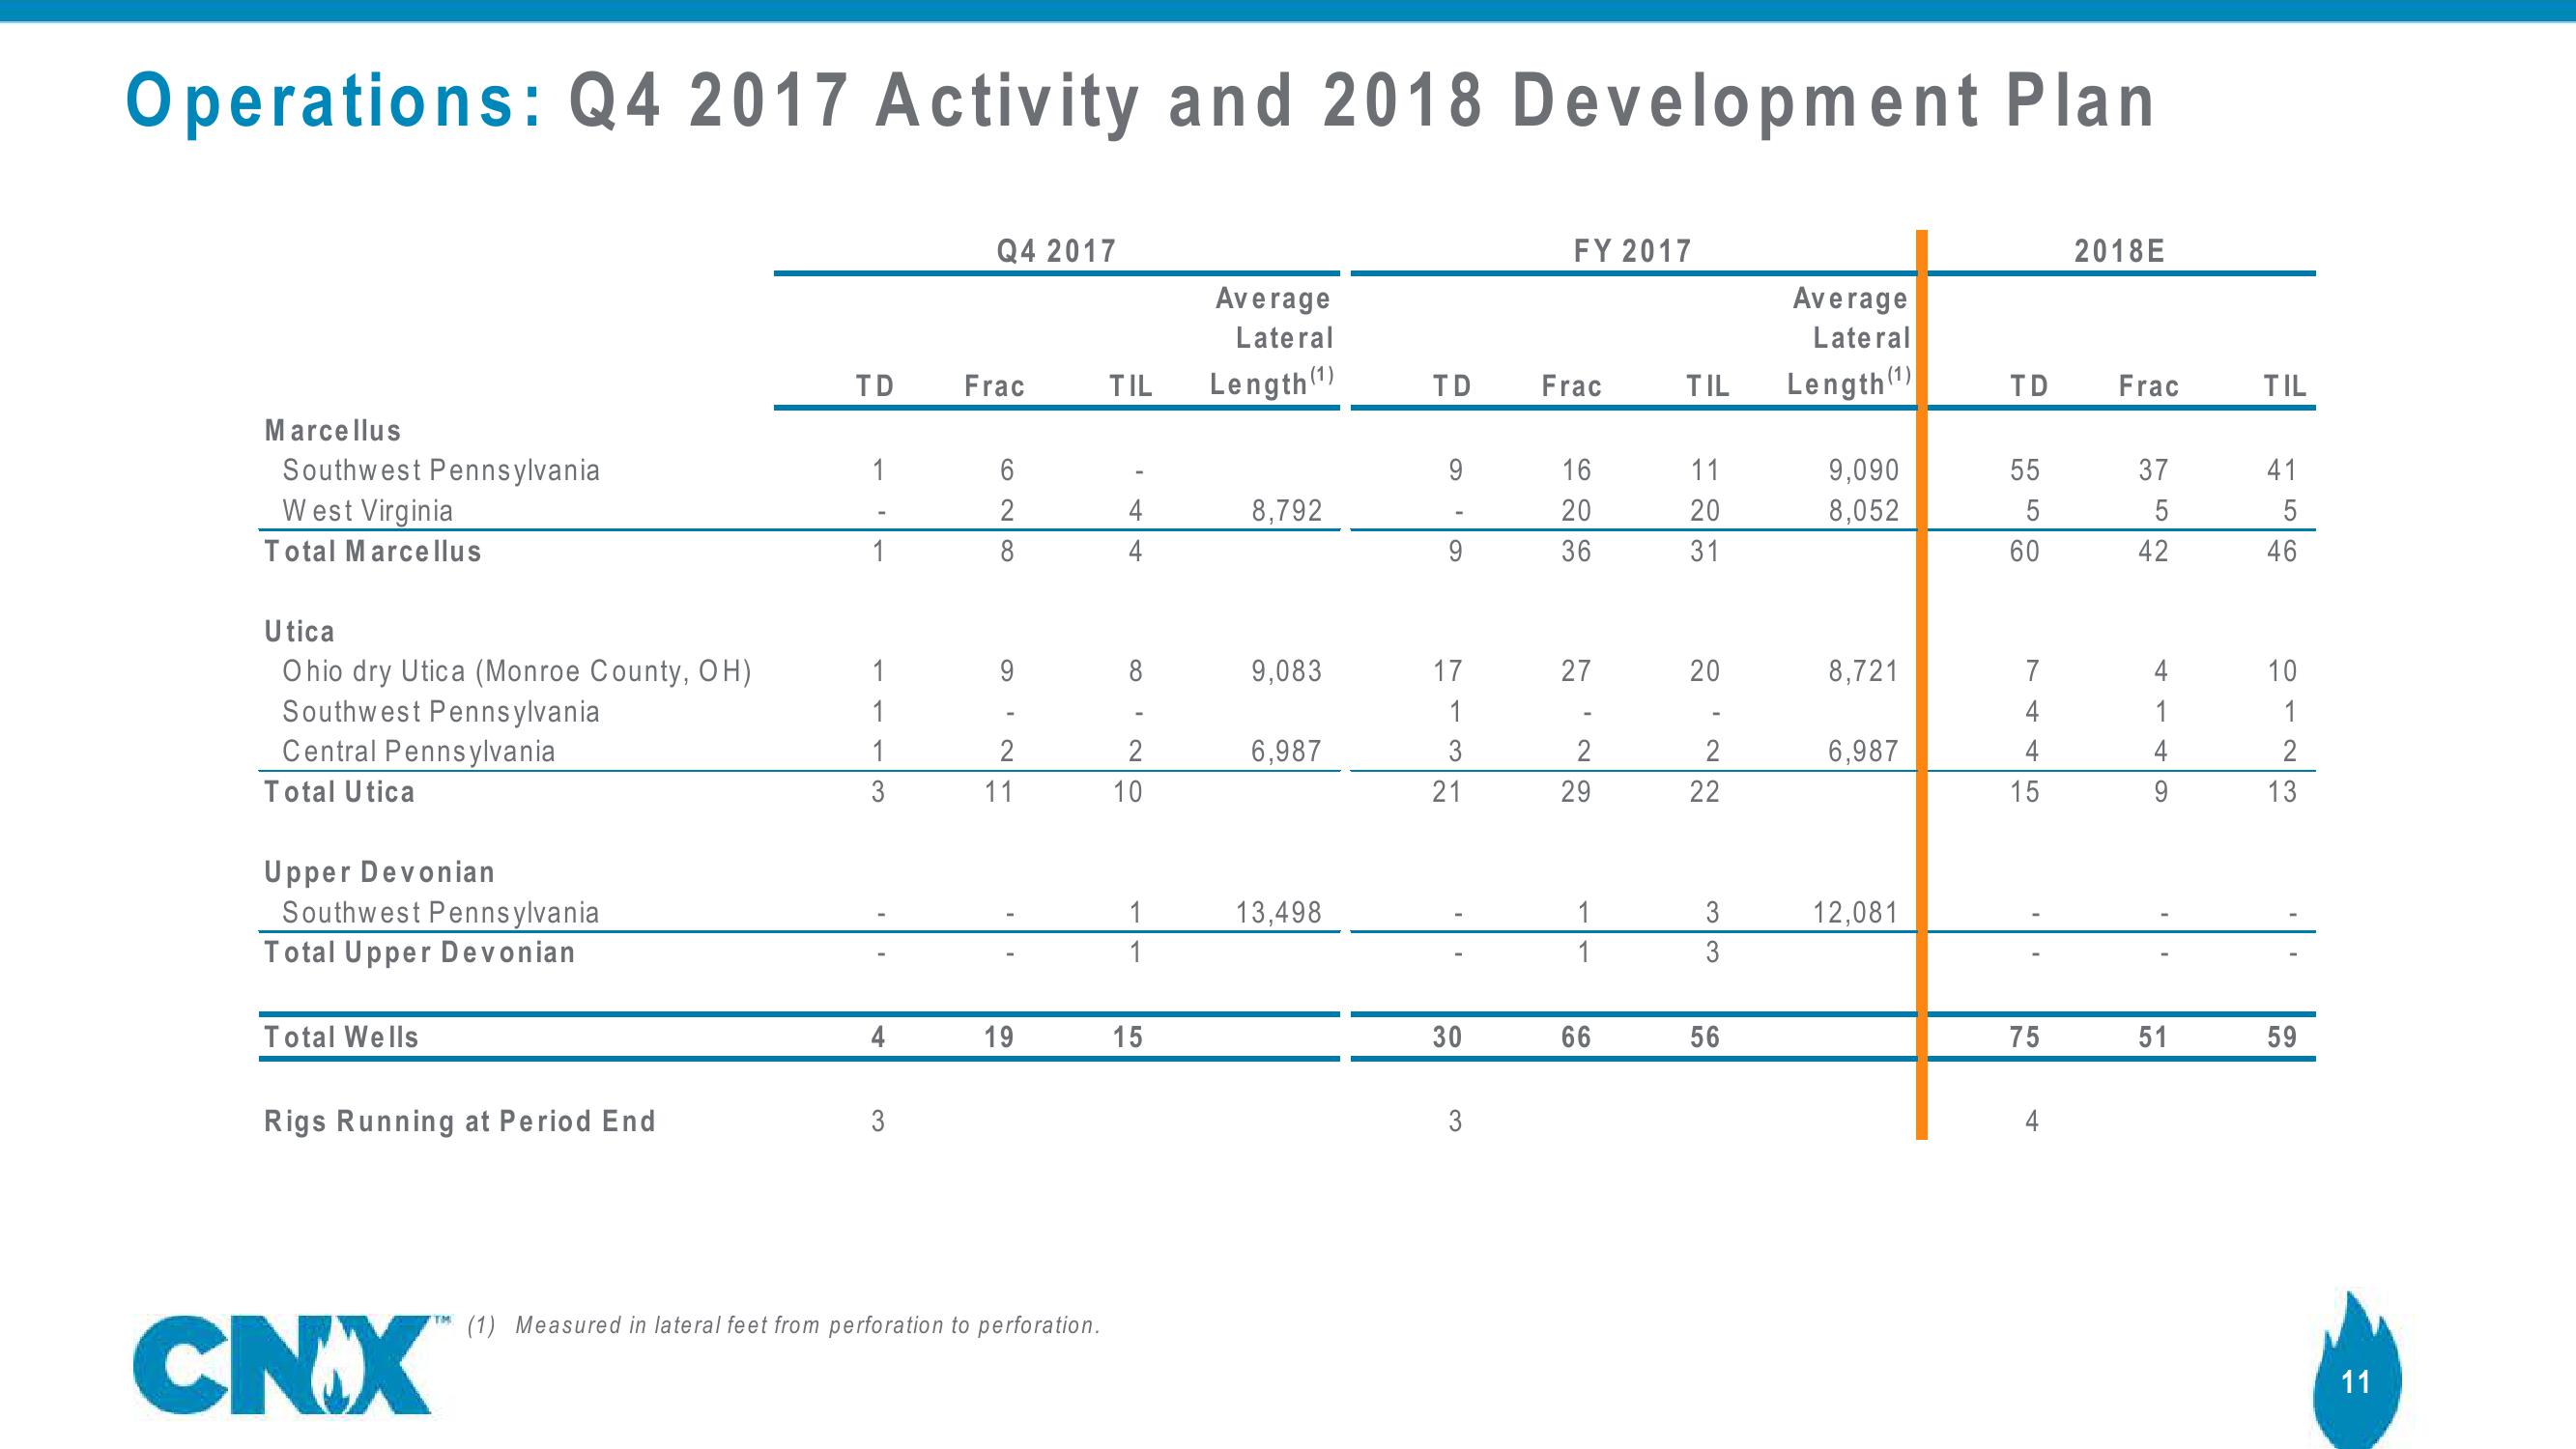Select the slide title 'Operations: Q4 2017 Activity and 2018 Development Plan'
This screenshot has height=1449, width=2576.
tap(1140, 103)
